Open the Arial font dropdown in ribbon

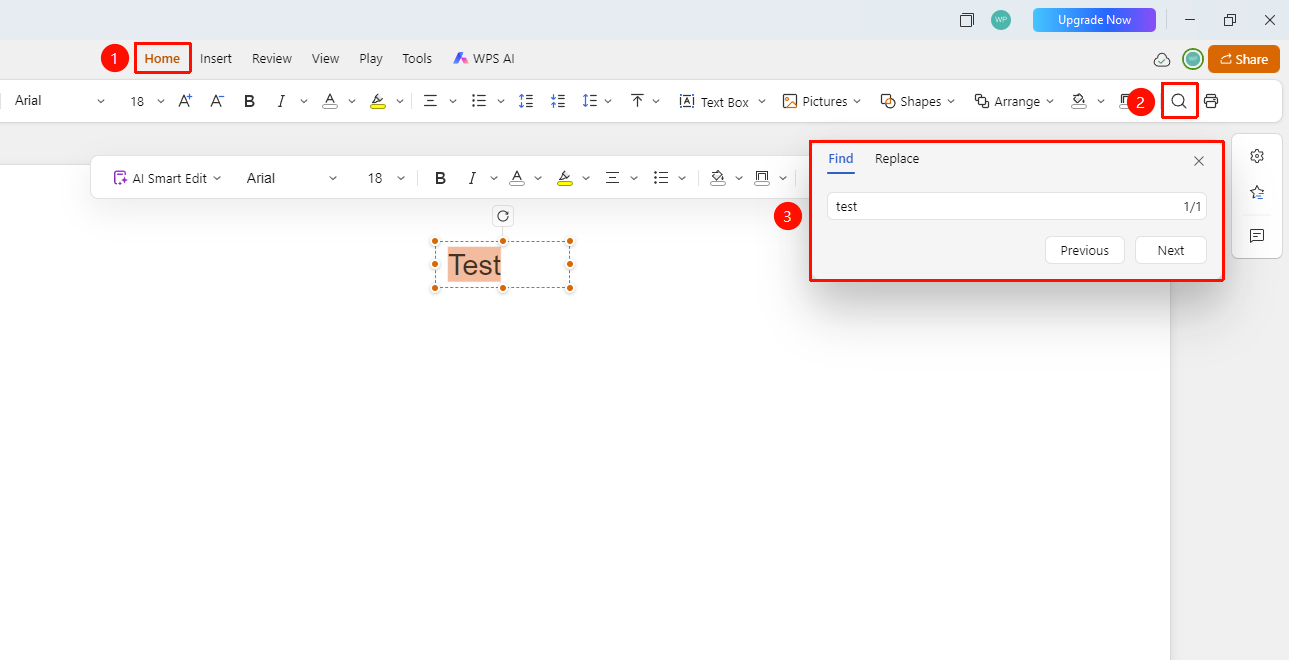(x=60, y=101)
